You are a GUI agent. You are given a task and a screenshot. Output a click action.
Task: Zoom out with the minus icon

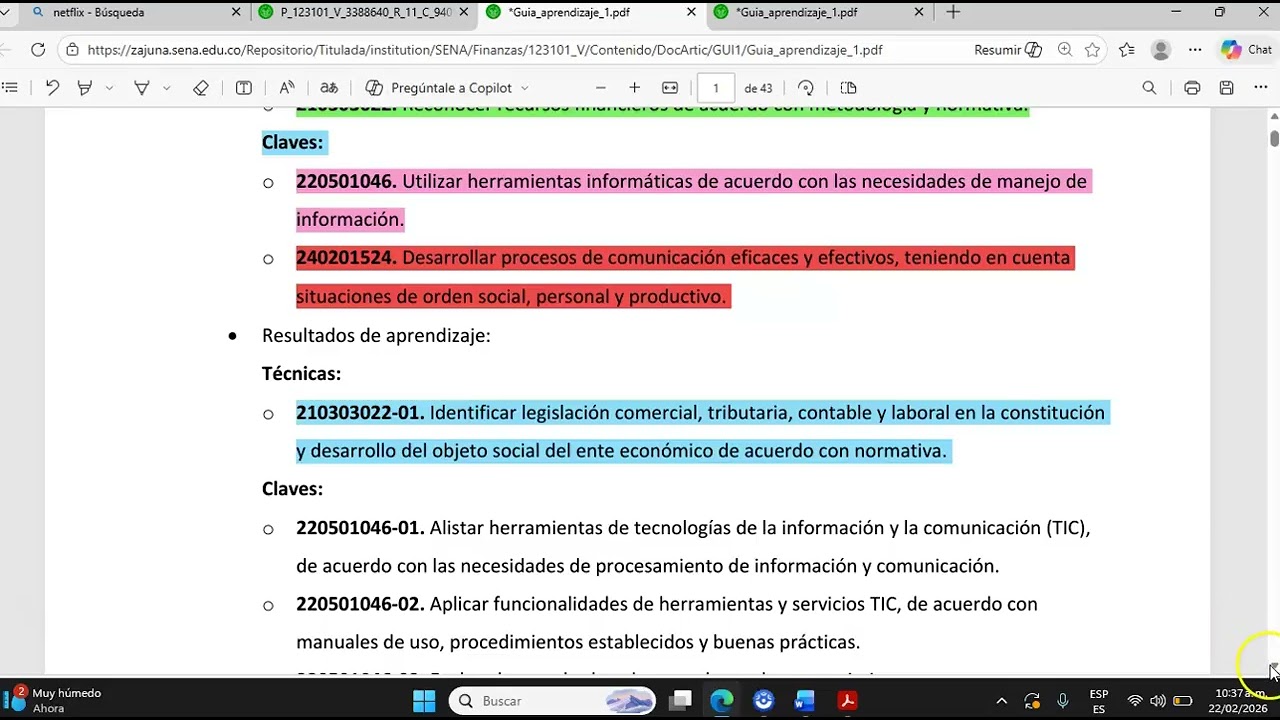tap(600, 88)
